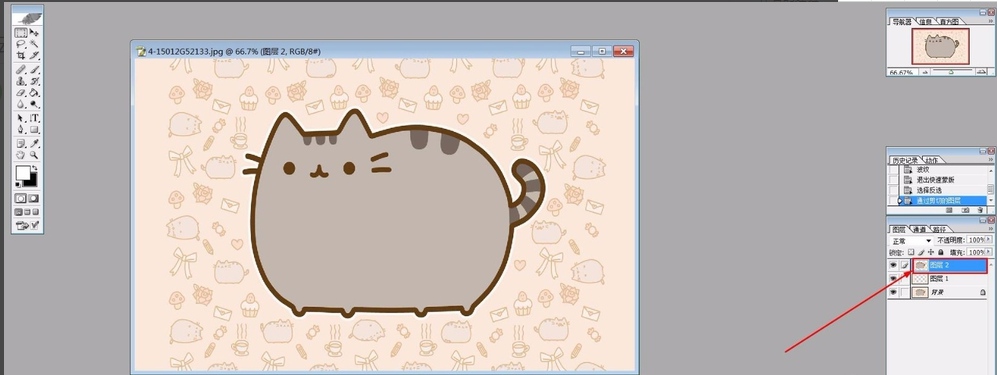Switch to the 通道 channels tab
Image resolution: width=997 pixels, height=375 pixels.
click(x=919, y=229)
